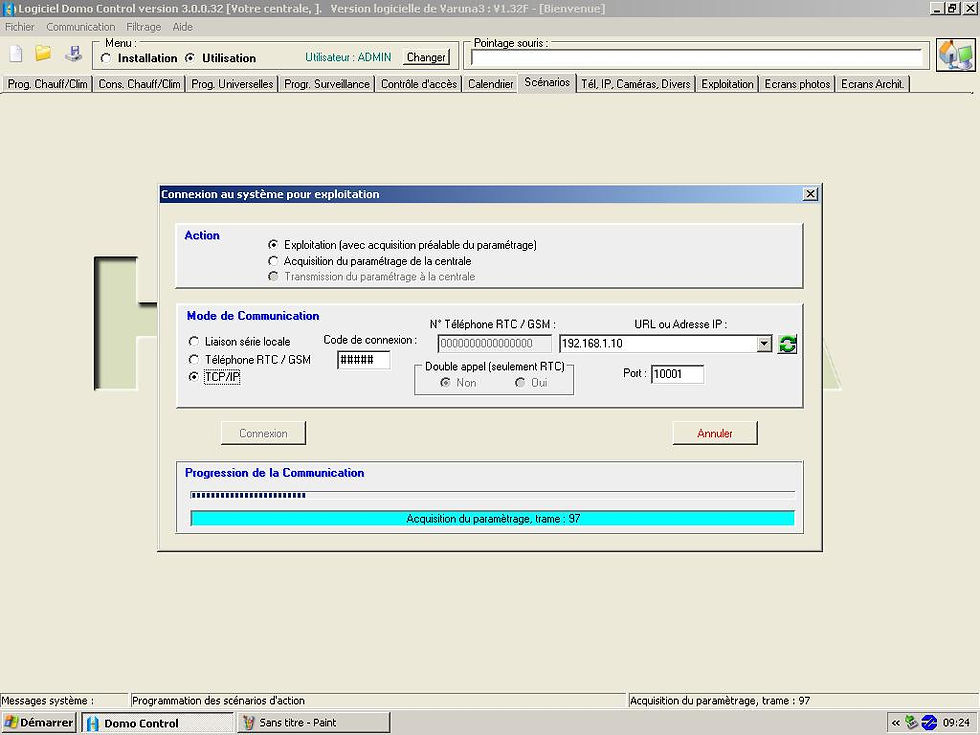Click the Code de connexion field
The height and width of the screenshot is (735, 980).
364,360
